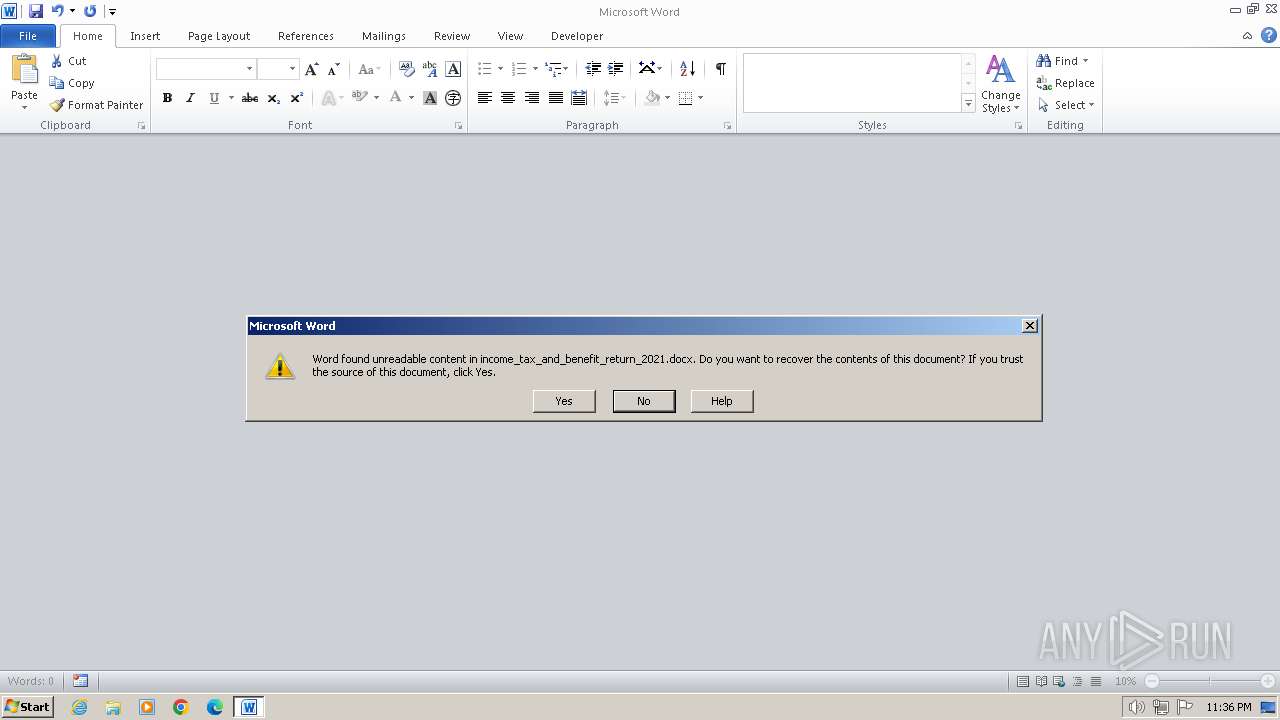The height and width of the screenshot is (720, 1280).
Task: Open the font name dropdown
Action: coord(249,69)
